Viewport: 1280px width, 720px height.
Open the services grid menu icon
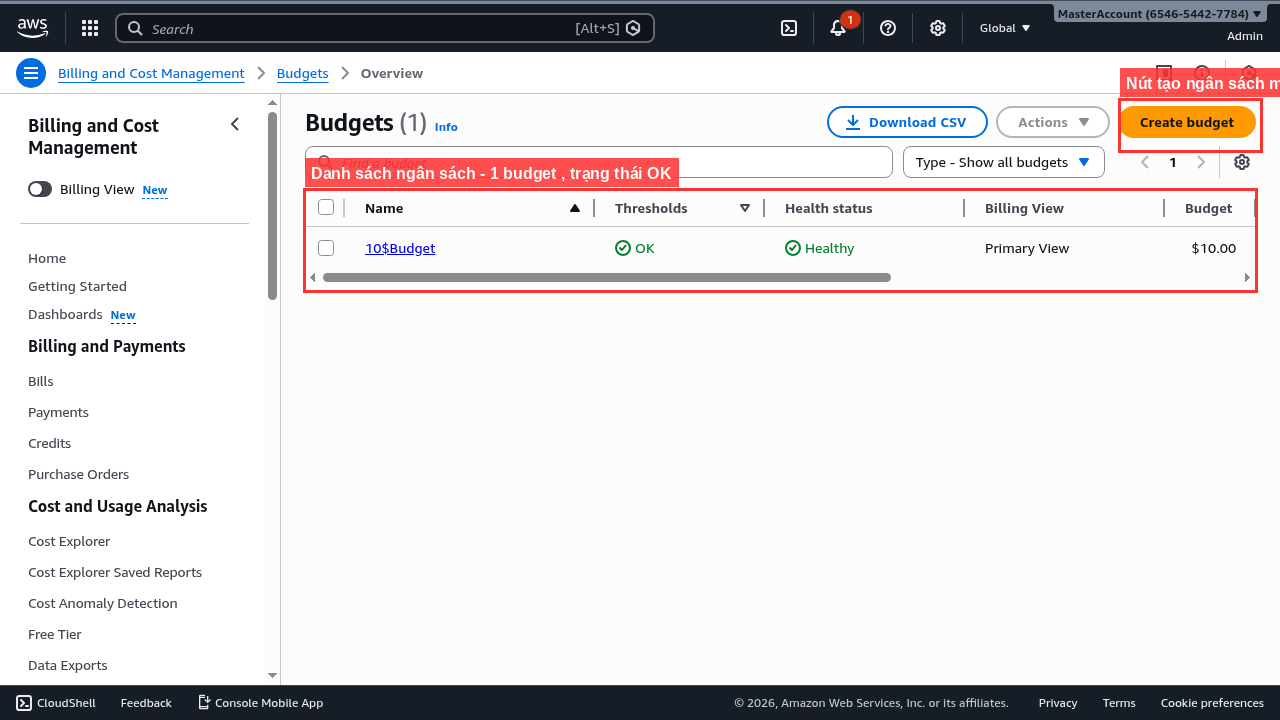tap(90, 28)
